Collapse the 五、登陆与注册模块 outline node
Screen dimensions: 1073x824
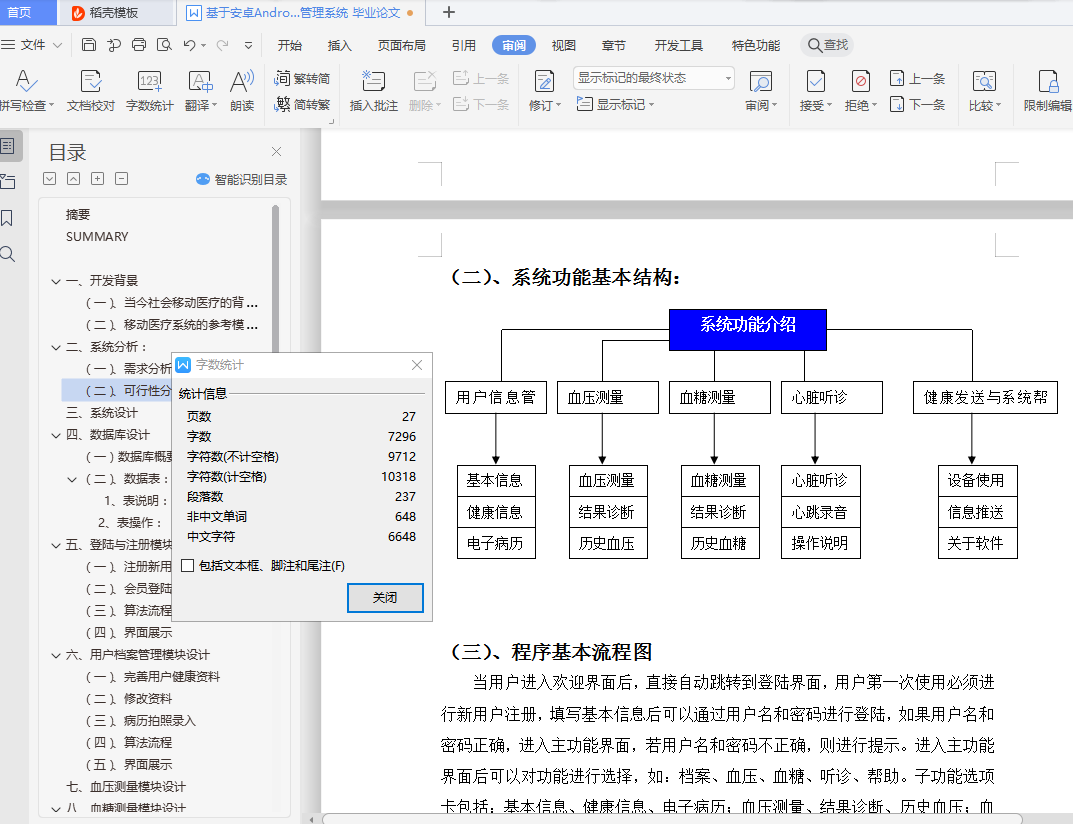(x=56, y=545)
